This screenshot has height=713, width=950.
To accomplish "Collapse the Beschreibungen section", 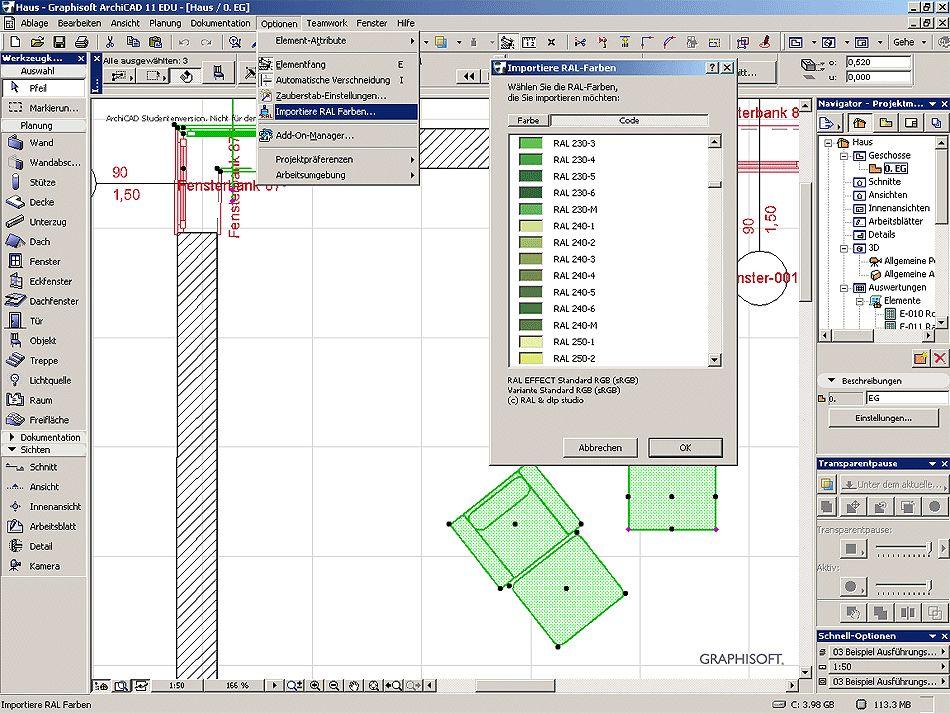I will 830,381.
